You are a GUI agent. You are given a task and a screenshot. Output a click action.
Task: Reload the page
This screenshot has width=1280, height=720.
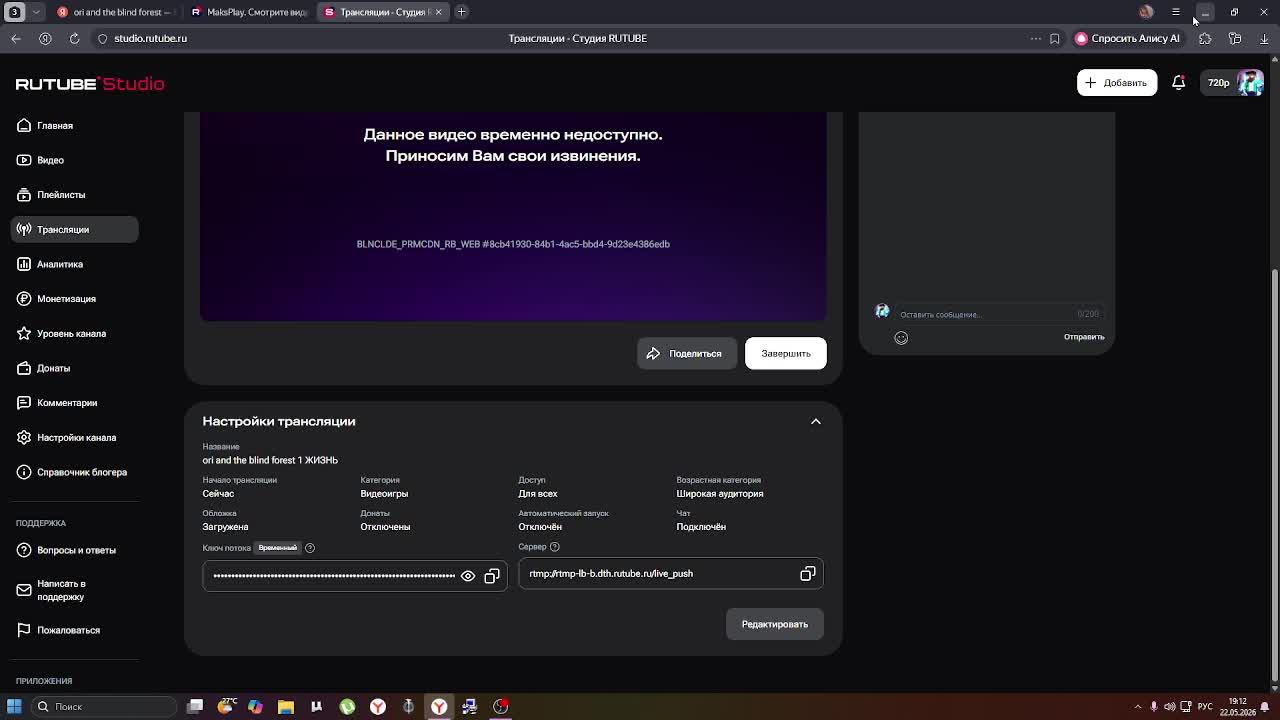click(x=74, y=38)
